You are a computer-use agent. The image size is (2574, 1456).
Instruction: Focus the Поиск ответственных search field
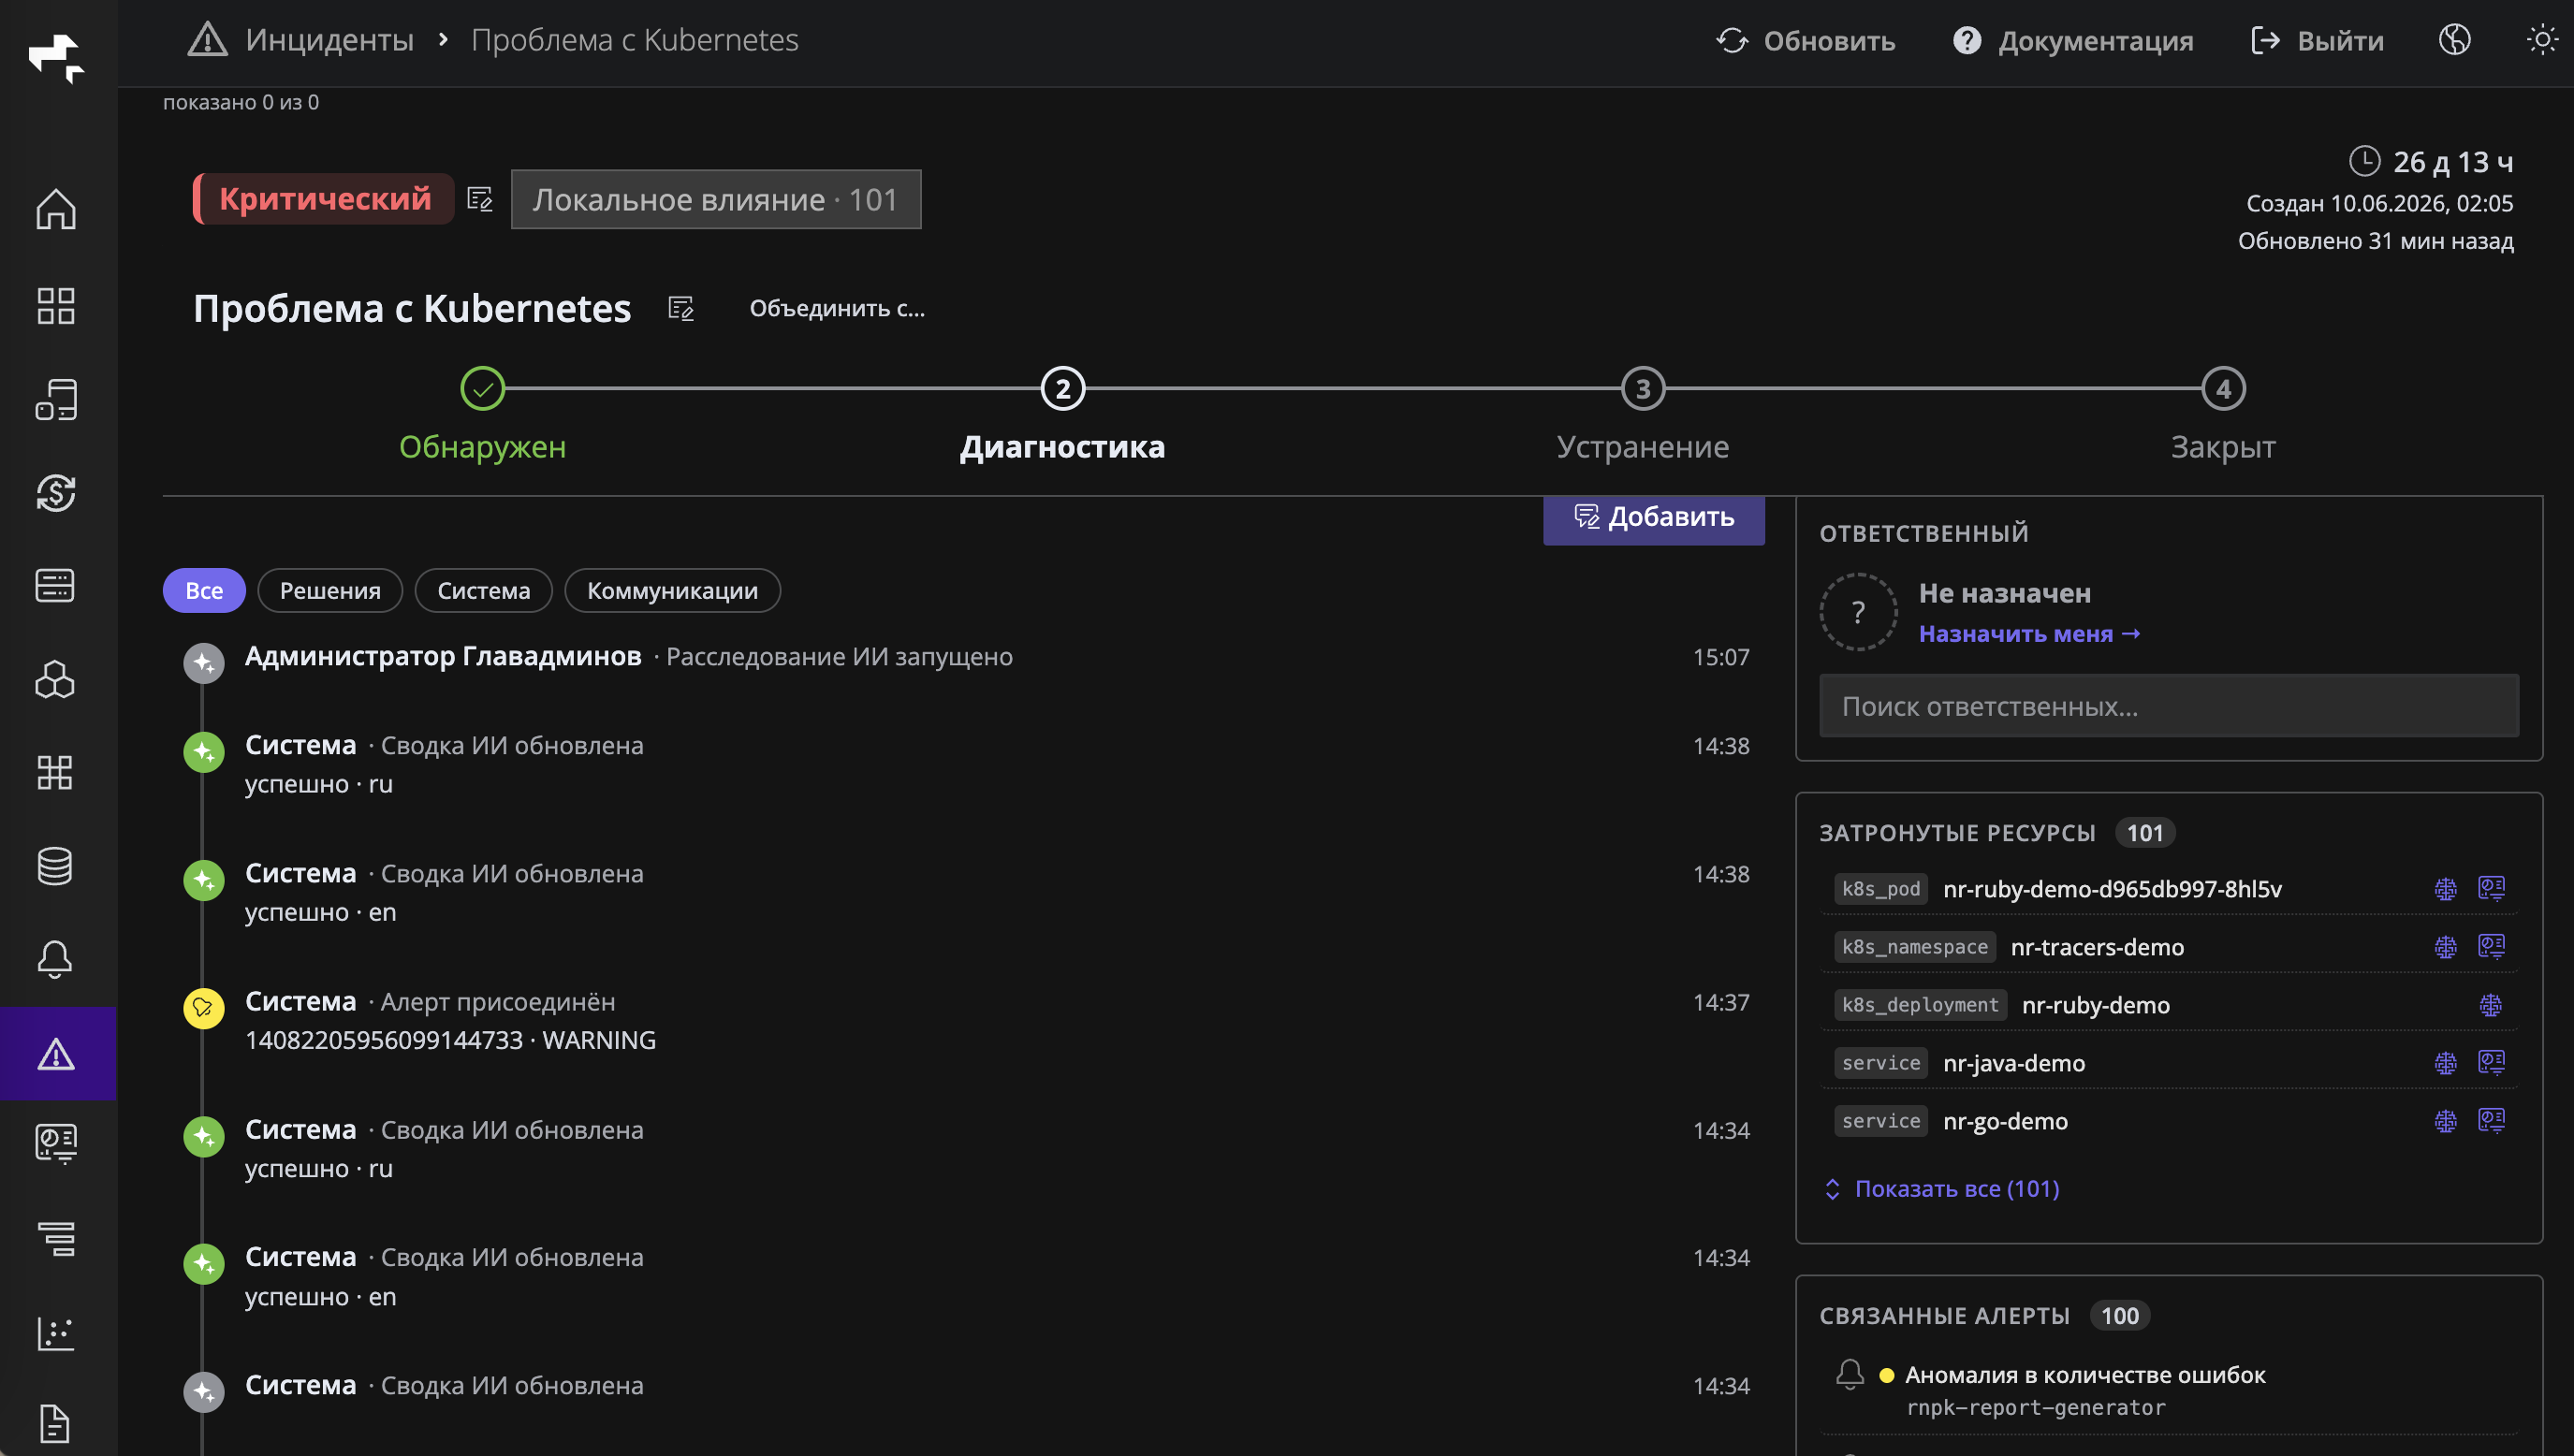[x=2169, y=706]
